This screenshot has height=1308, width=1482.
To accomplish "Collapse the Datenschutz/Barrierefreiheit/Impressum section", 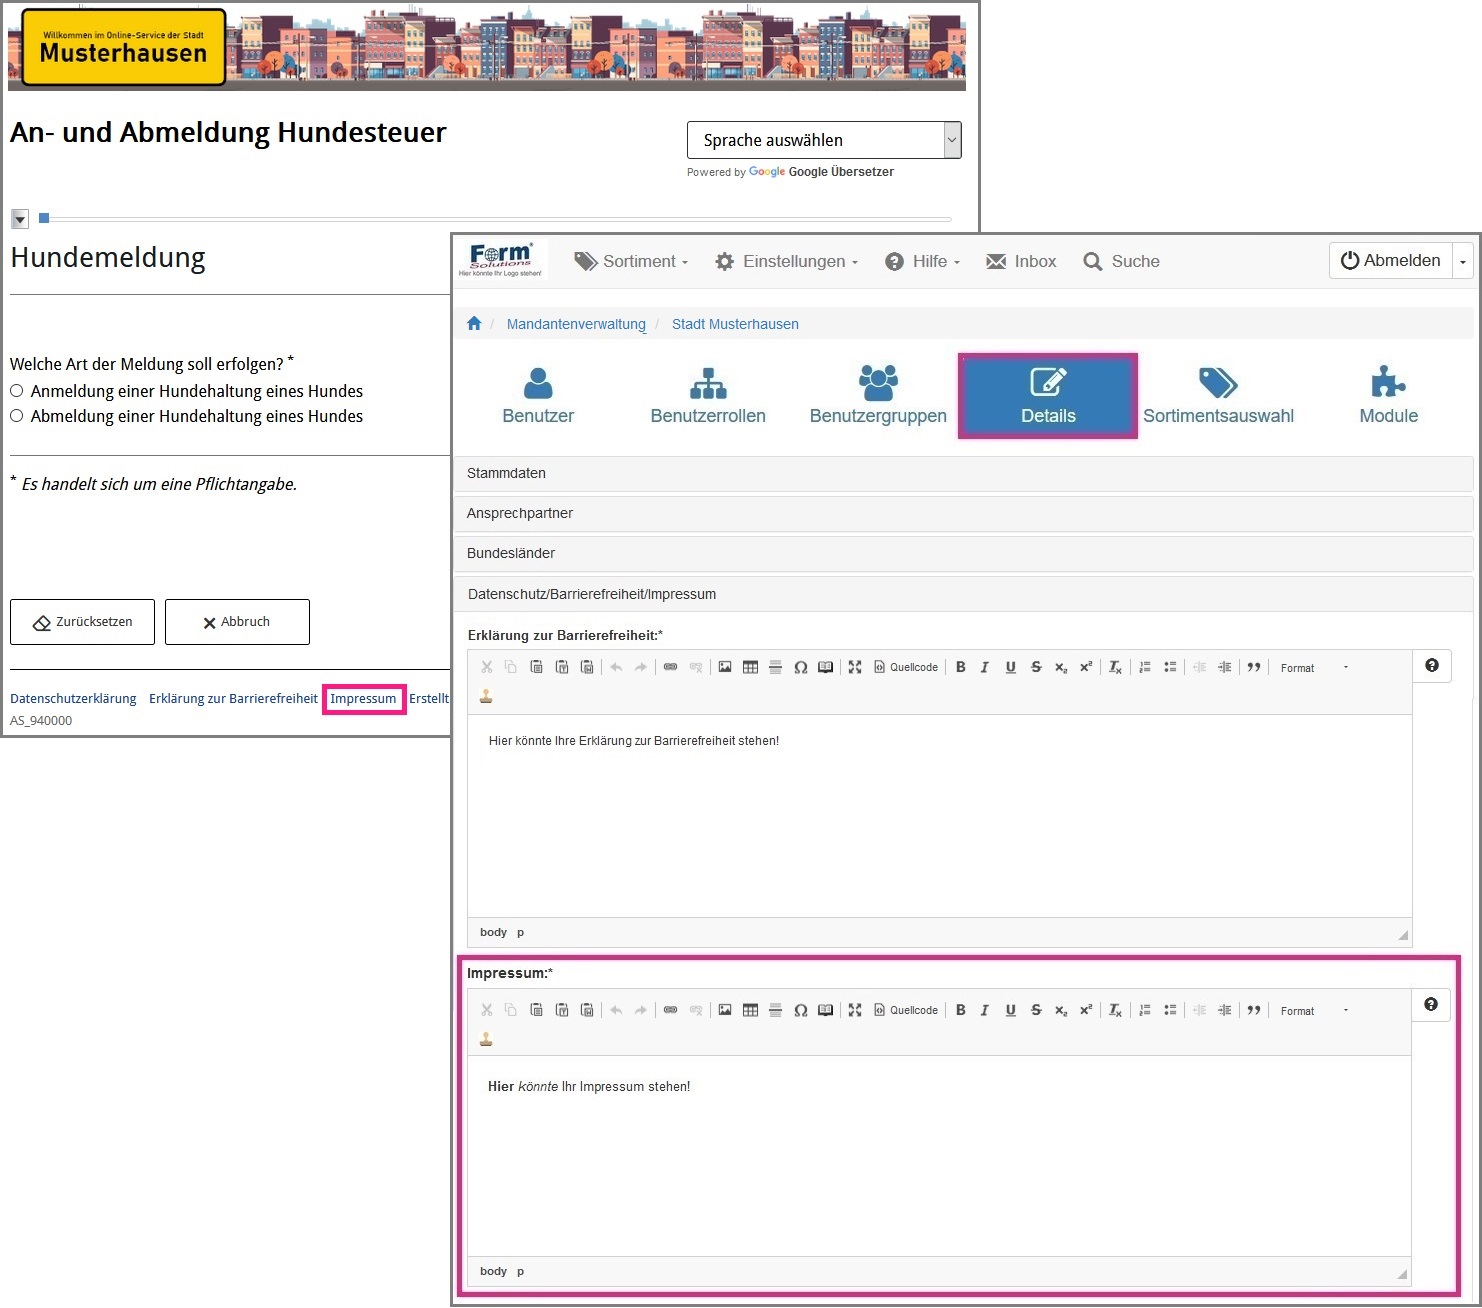I will (964, 594).
